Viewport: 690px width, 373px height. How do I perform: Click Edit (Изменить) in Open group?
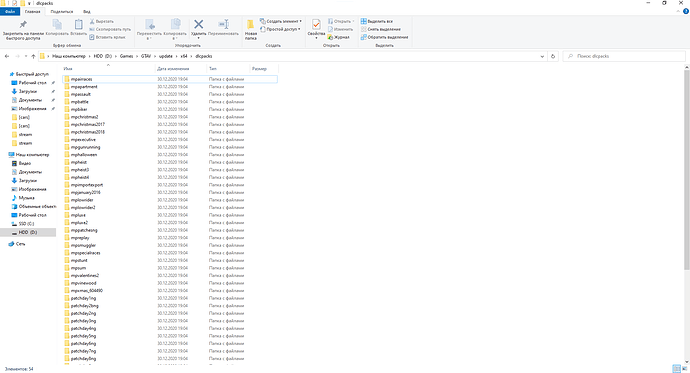click(x=340, y=29)
